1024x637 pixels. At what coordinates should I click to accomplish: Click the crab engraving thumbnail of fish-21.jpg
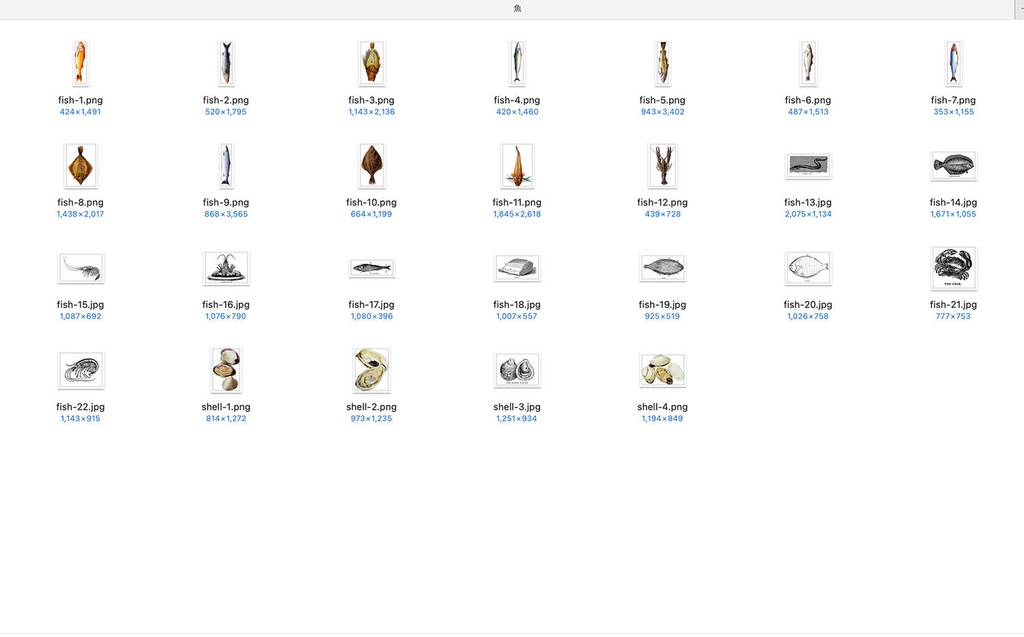click(x=953, y=268)
